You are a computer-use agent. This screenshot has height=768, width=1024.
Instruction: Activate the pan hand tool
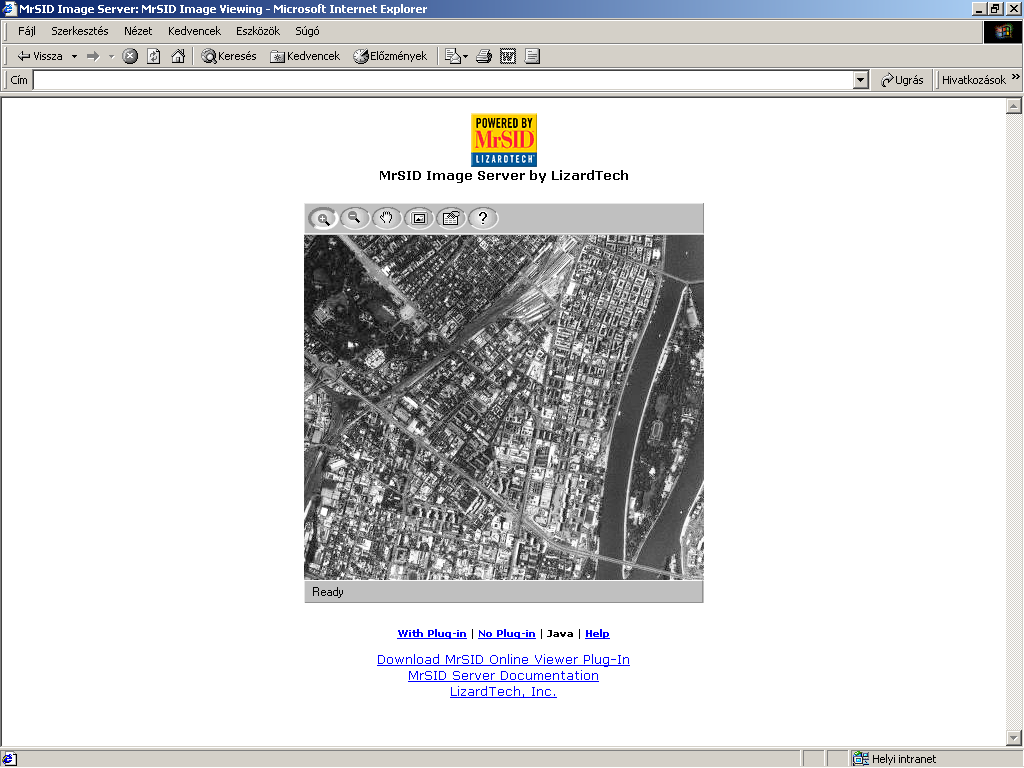[387, 218]
